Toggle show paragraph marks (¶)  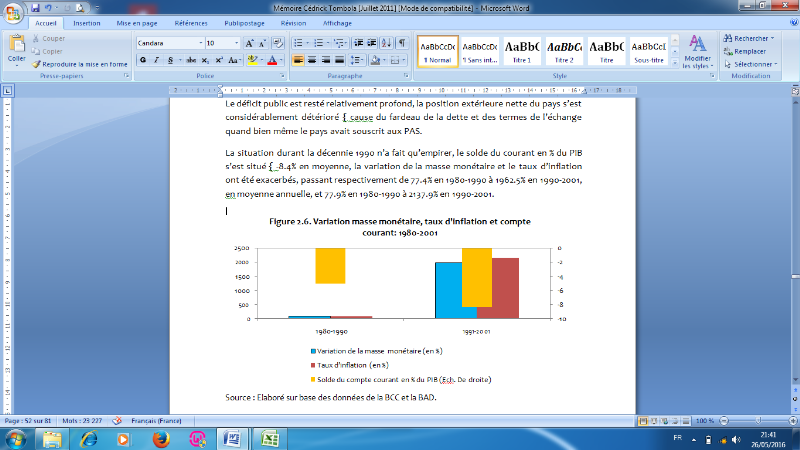point(402,43)
